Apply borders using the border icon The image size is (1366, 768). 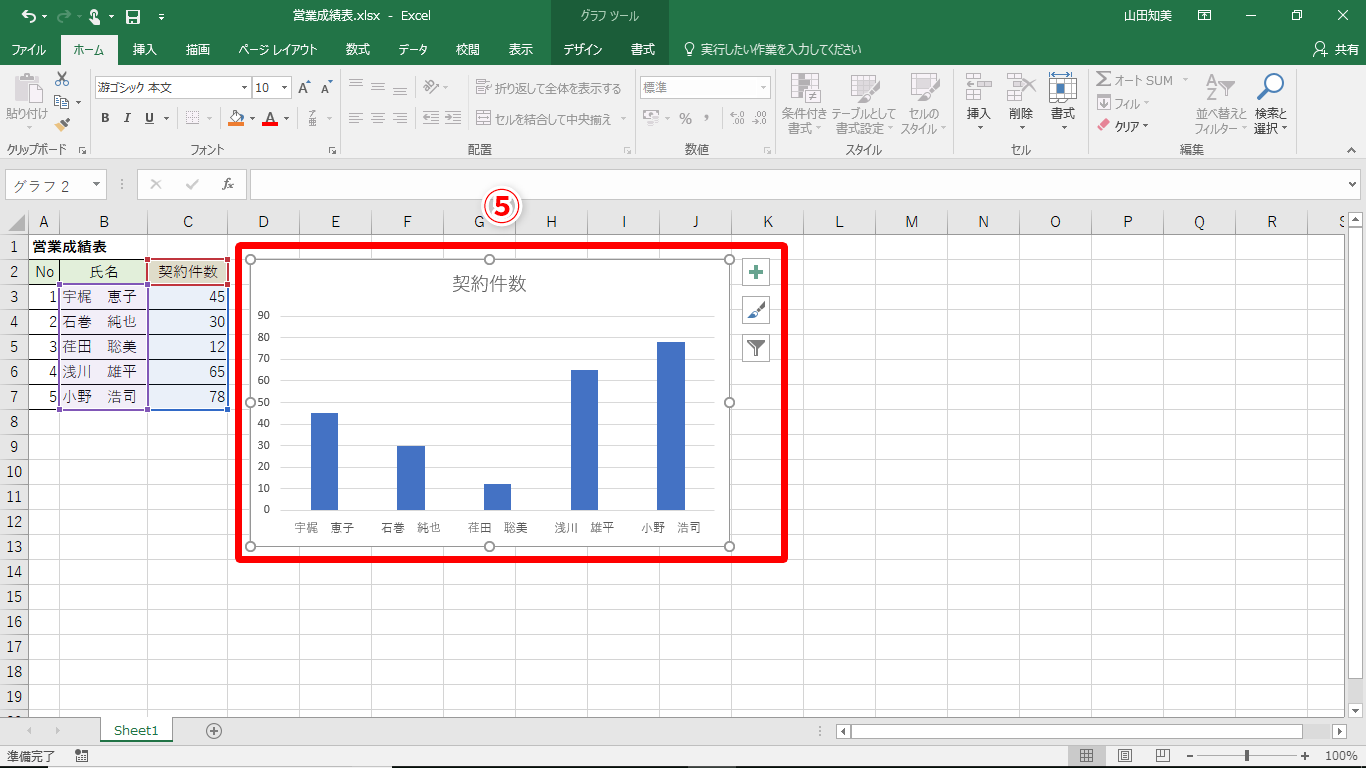pyautogui.click(x=192, y=118)
